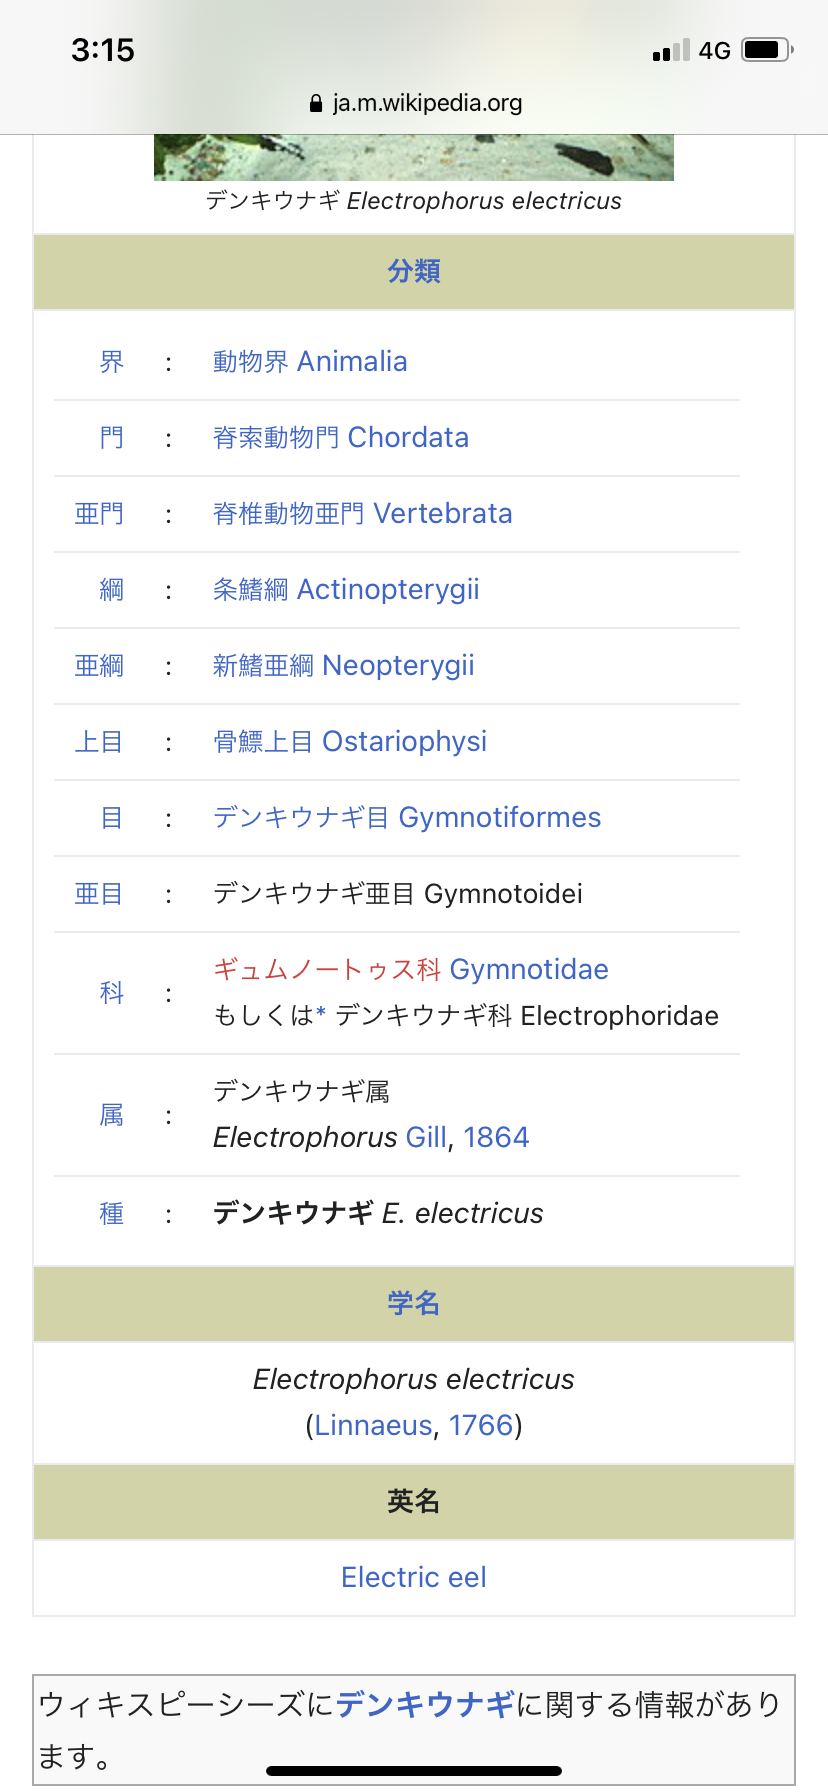Follow the Electric eel English link

point(414,1578)
